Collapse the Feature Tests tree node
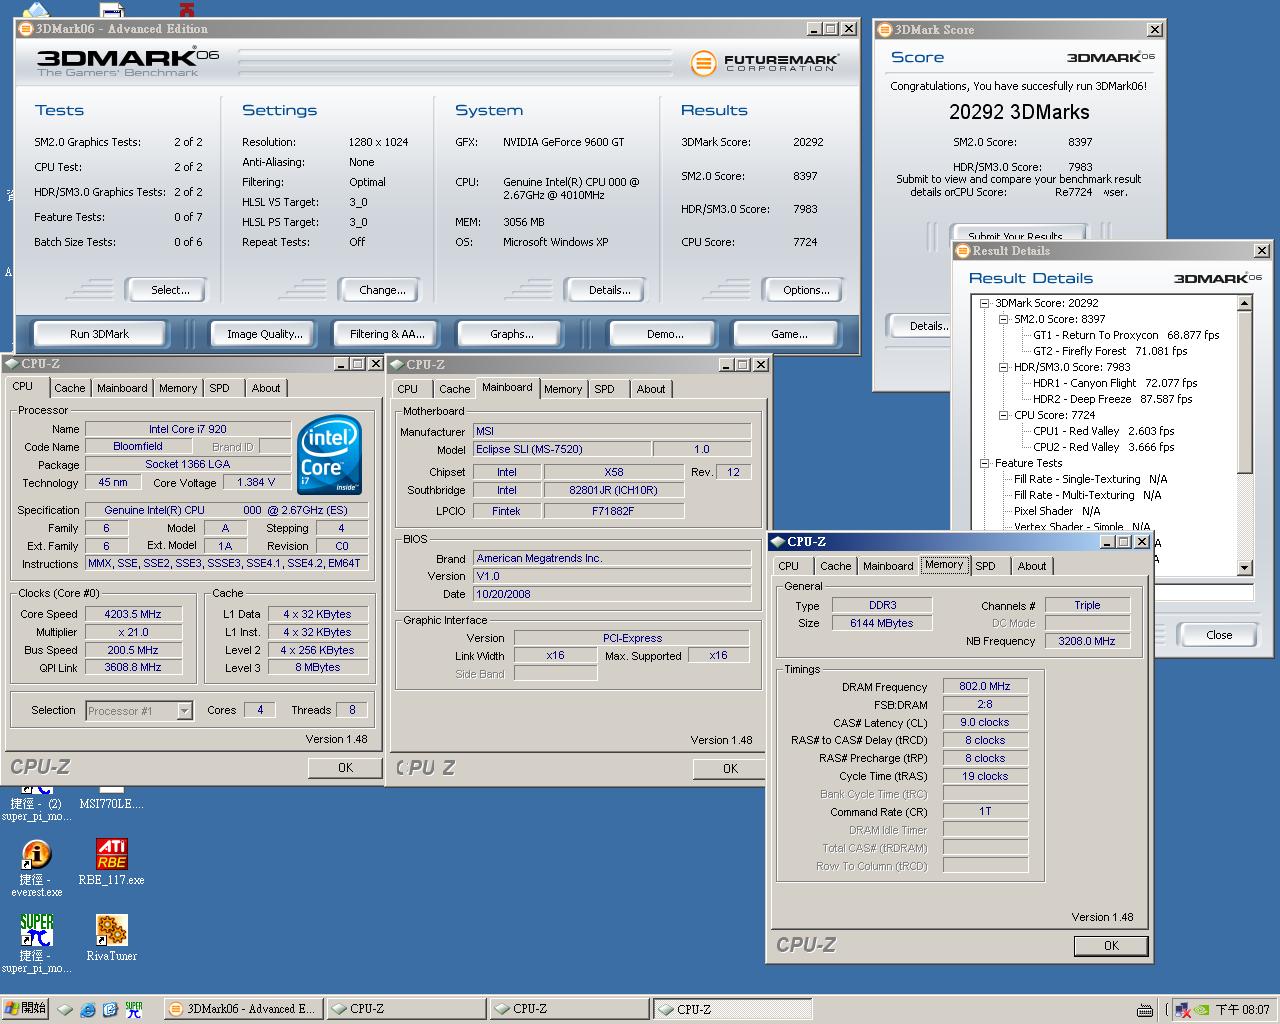 pos(984,463)
